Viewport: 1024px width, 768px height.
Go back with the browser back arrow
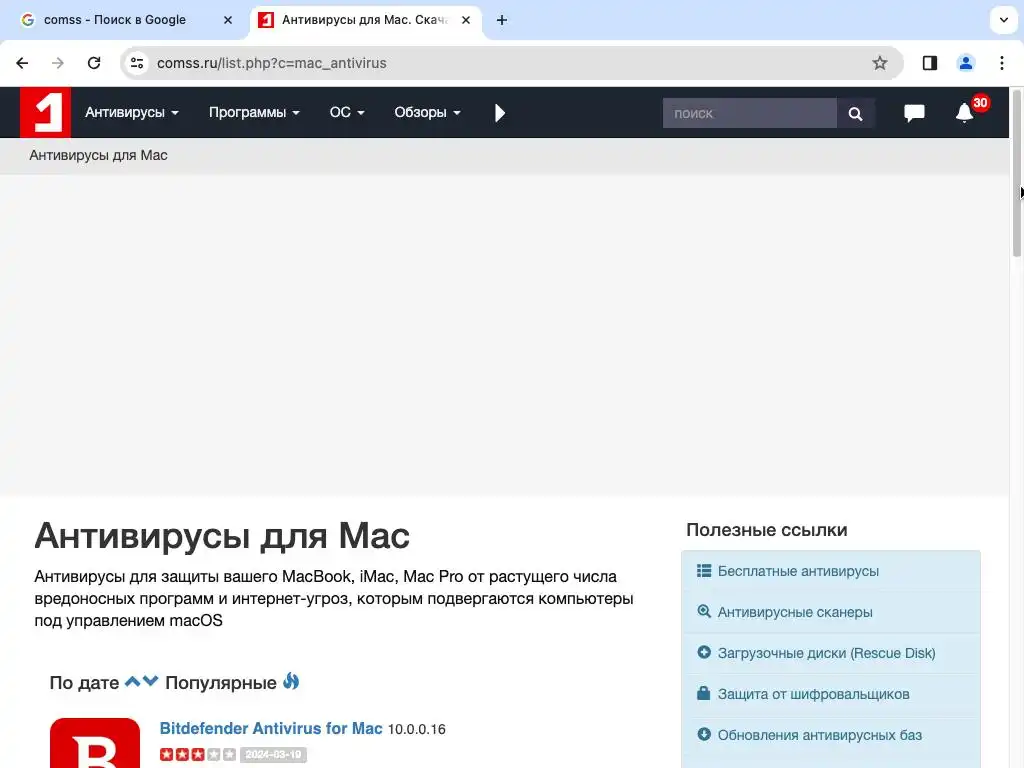pos(22,63)
